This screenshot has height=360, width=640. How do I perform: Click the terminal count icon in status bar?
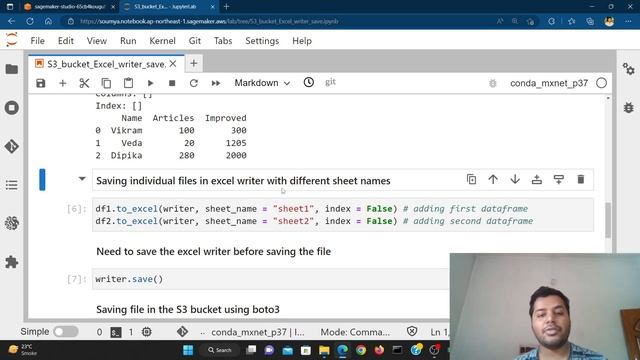(x=116, y=332)
